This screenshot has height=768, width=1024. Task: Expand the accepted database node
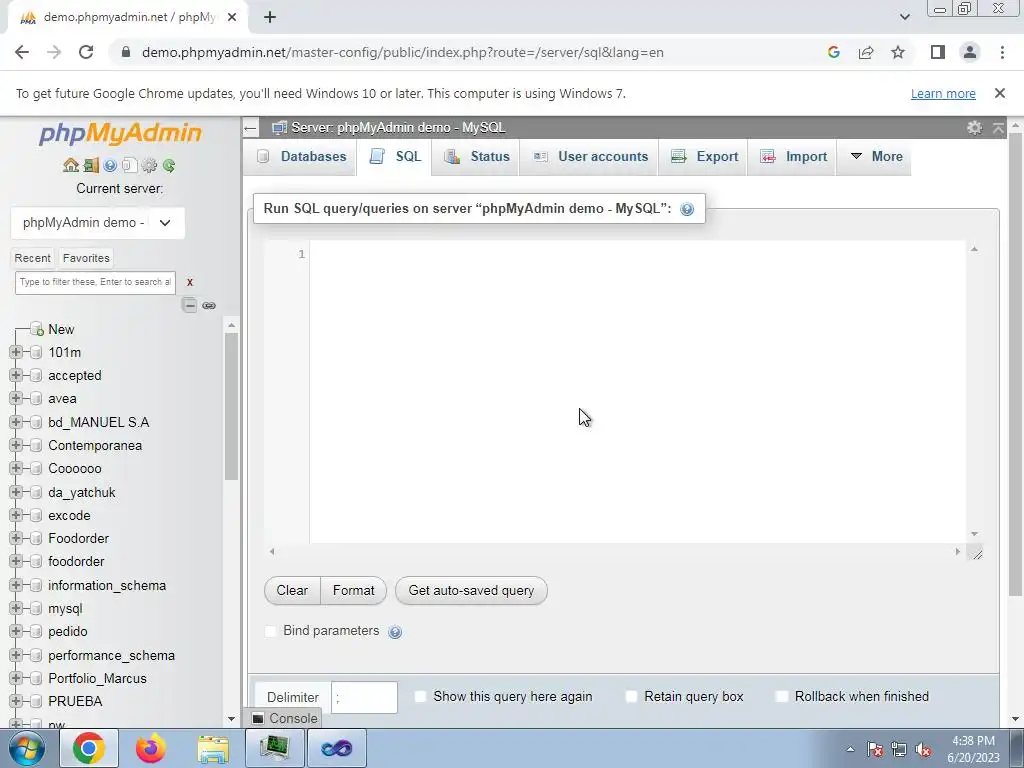pos(16,376)
